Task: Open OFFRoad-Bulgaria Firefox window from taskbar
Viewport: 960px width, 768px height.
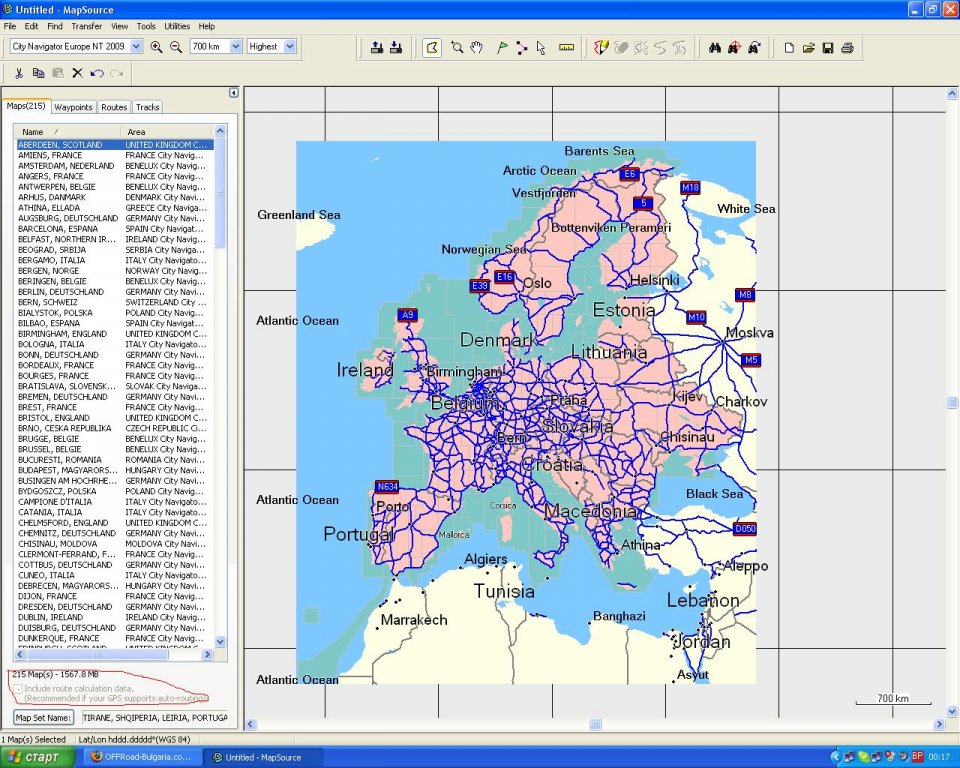Action: [140, 757]
